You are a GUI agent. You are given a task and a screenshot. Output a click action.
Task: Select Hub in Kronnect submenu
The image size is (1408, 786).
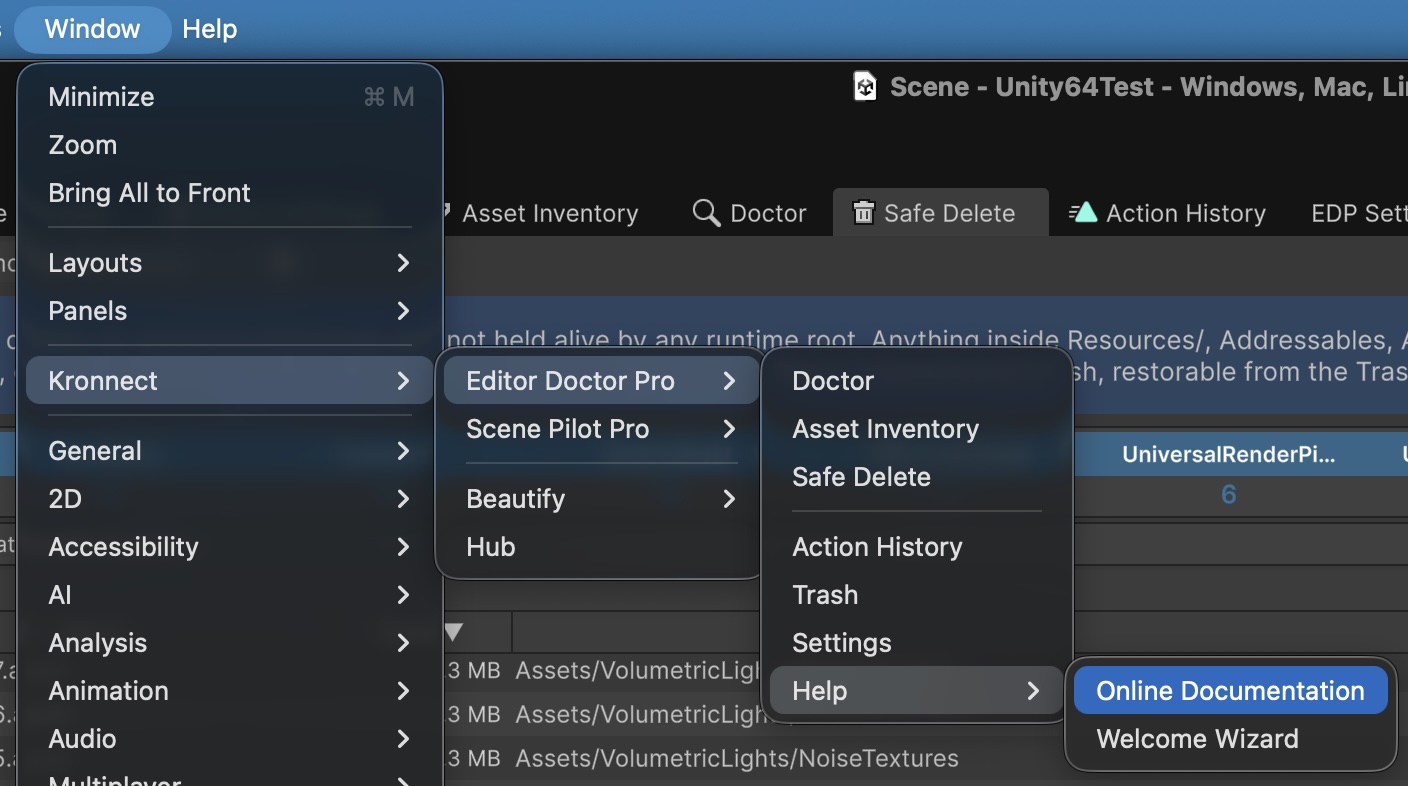pyautogui.click(x=601, y=547)
